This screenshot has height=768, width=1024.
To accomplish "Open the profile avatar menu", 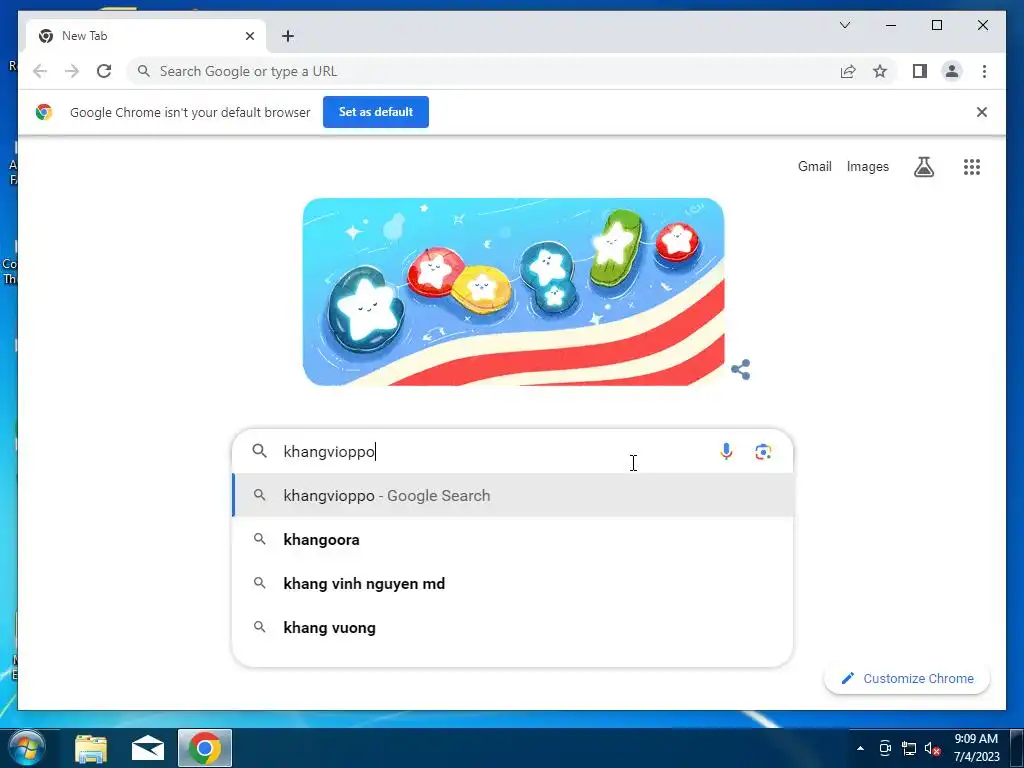I will 952,71.
